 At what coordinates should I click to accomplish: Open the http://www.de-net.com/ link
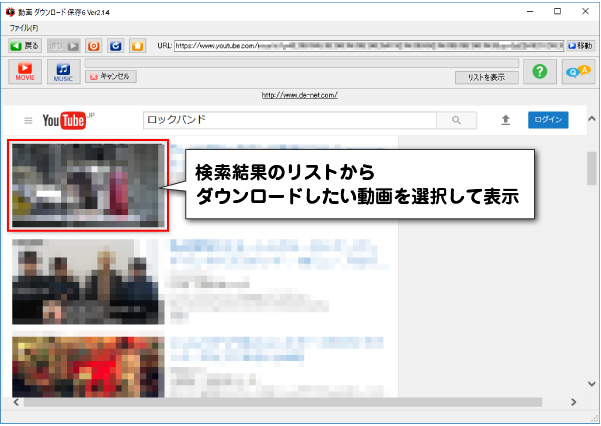click(x=300, y=95)
